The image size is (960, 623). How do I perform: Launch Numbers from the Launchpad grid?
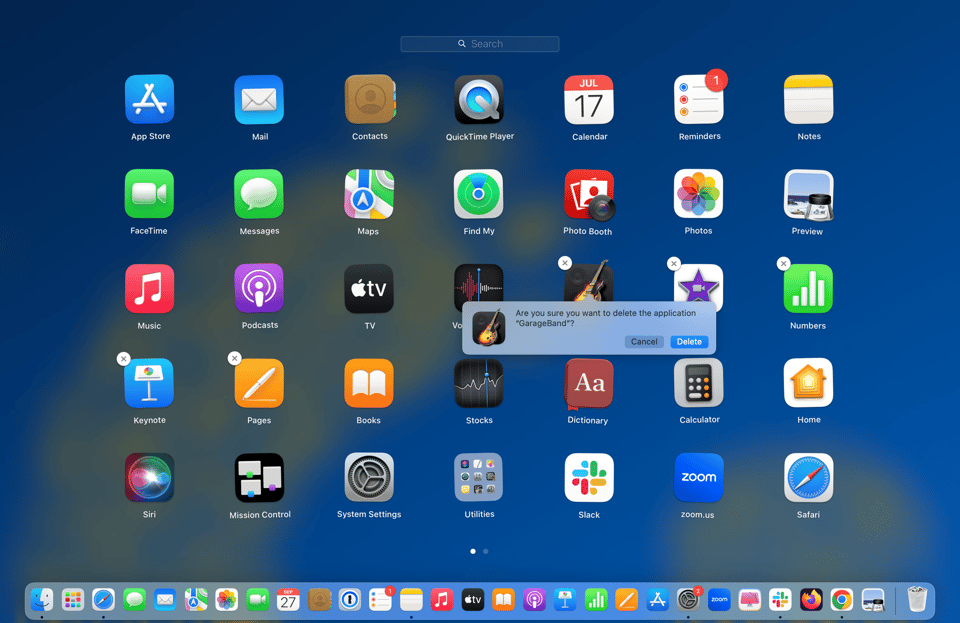[x=808, y=288]
